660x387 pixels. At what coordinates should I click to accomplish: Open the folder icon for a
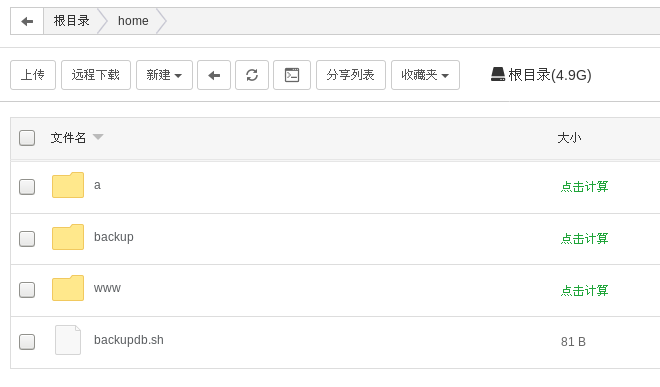tap(68, 185)
